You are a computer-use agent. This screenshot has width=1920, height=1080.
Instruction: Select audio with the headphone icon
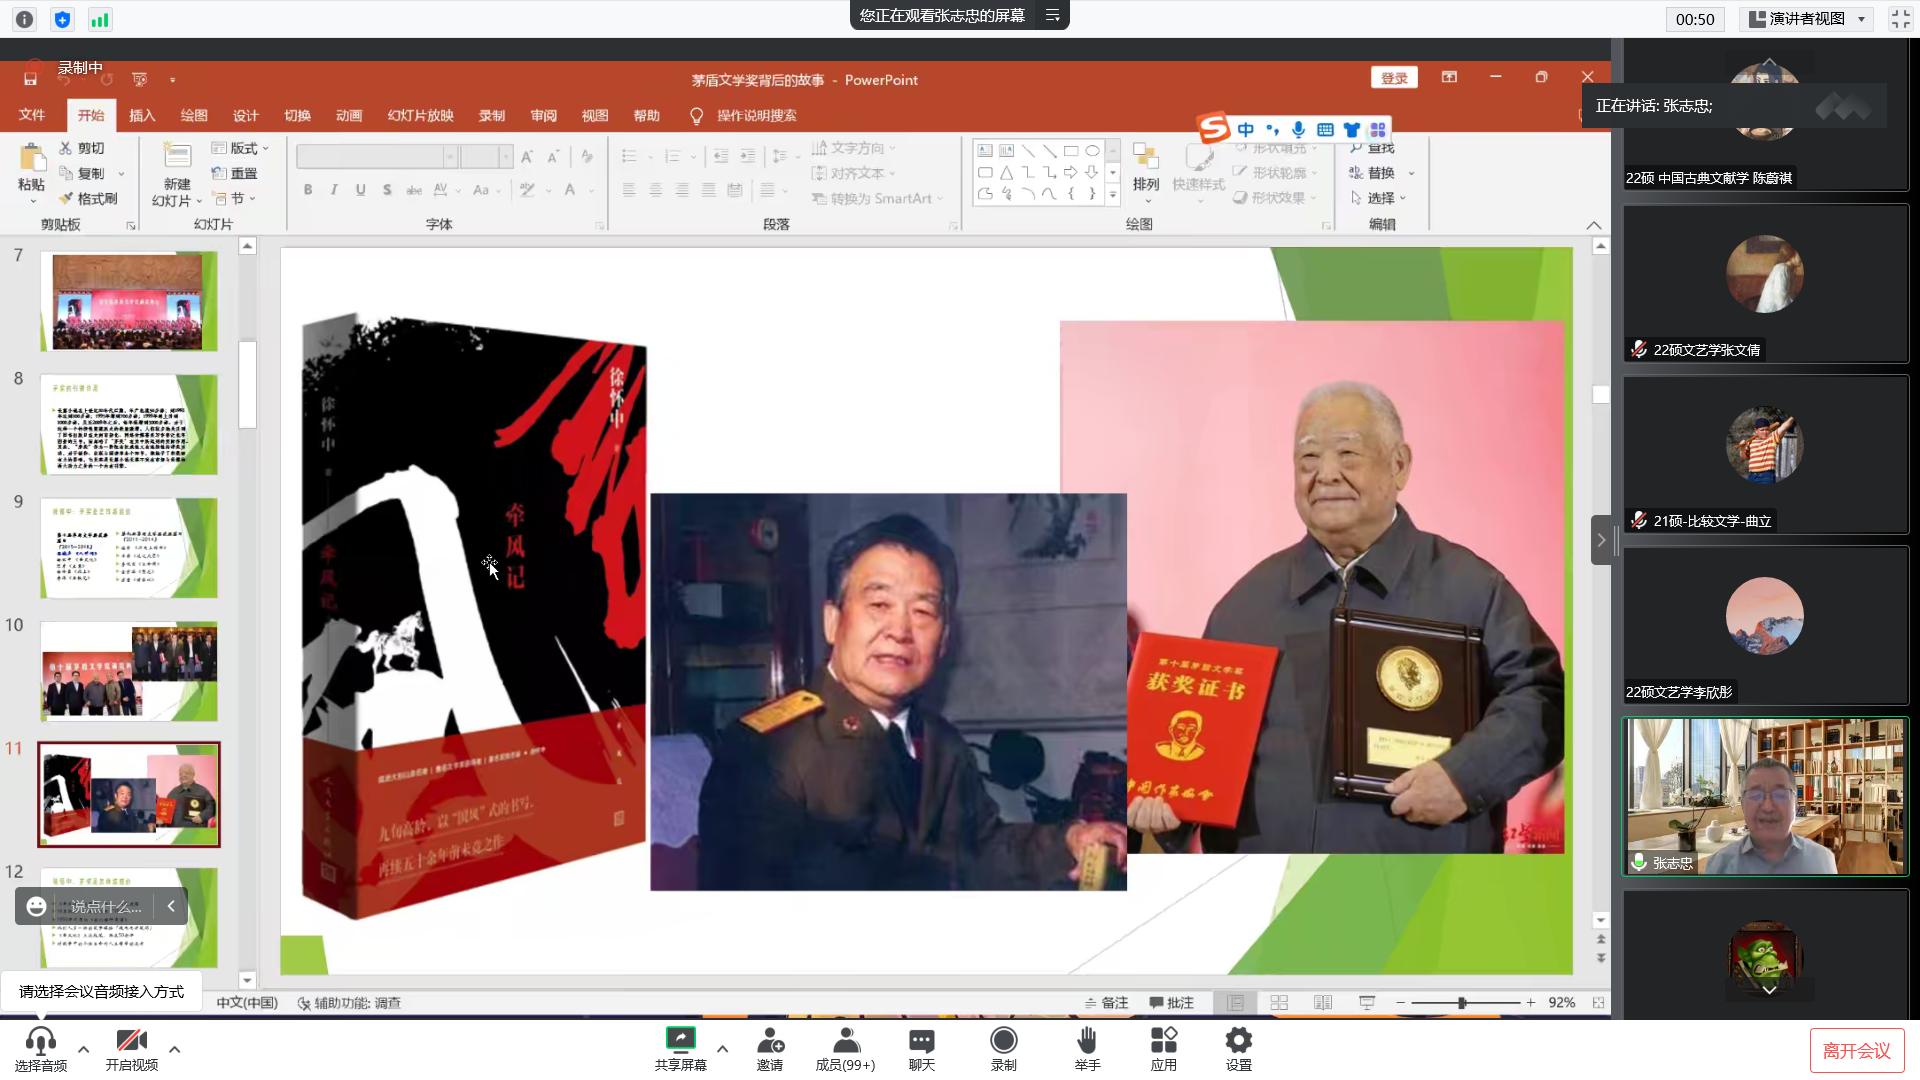click(x=40, y=1041)
